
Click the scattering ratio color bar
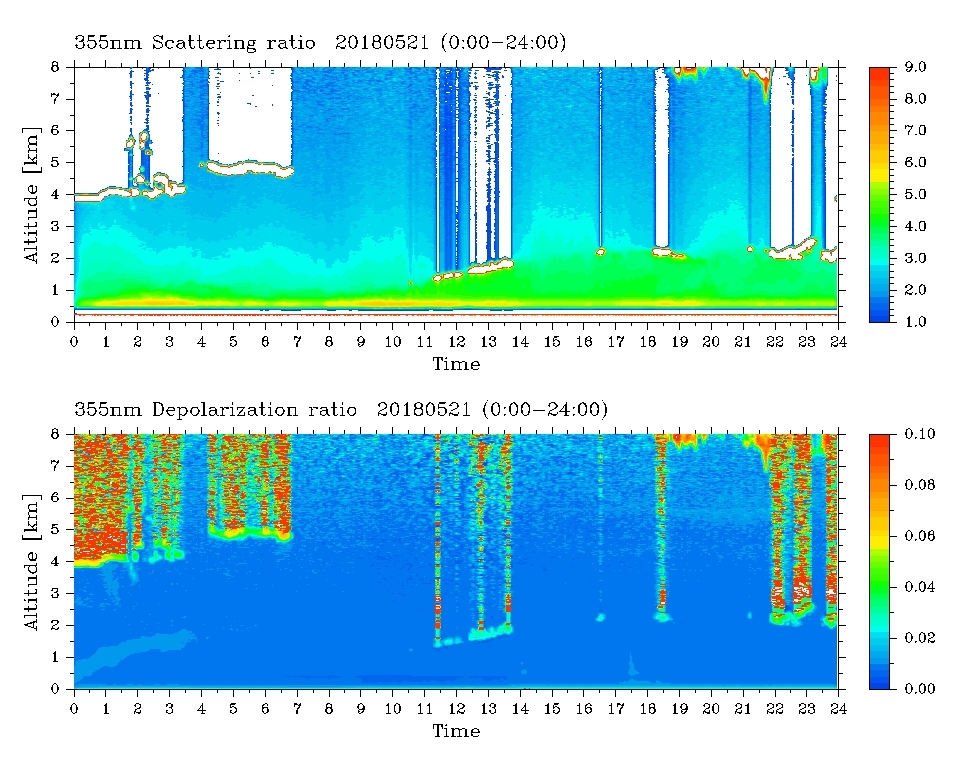click(x=879, y=195)
